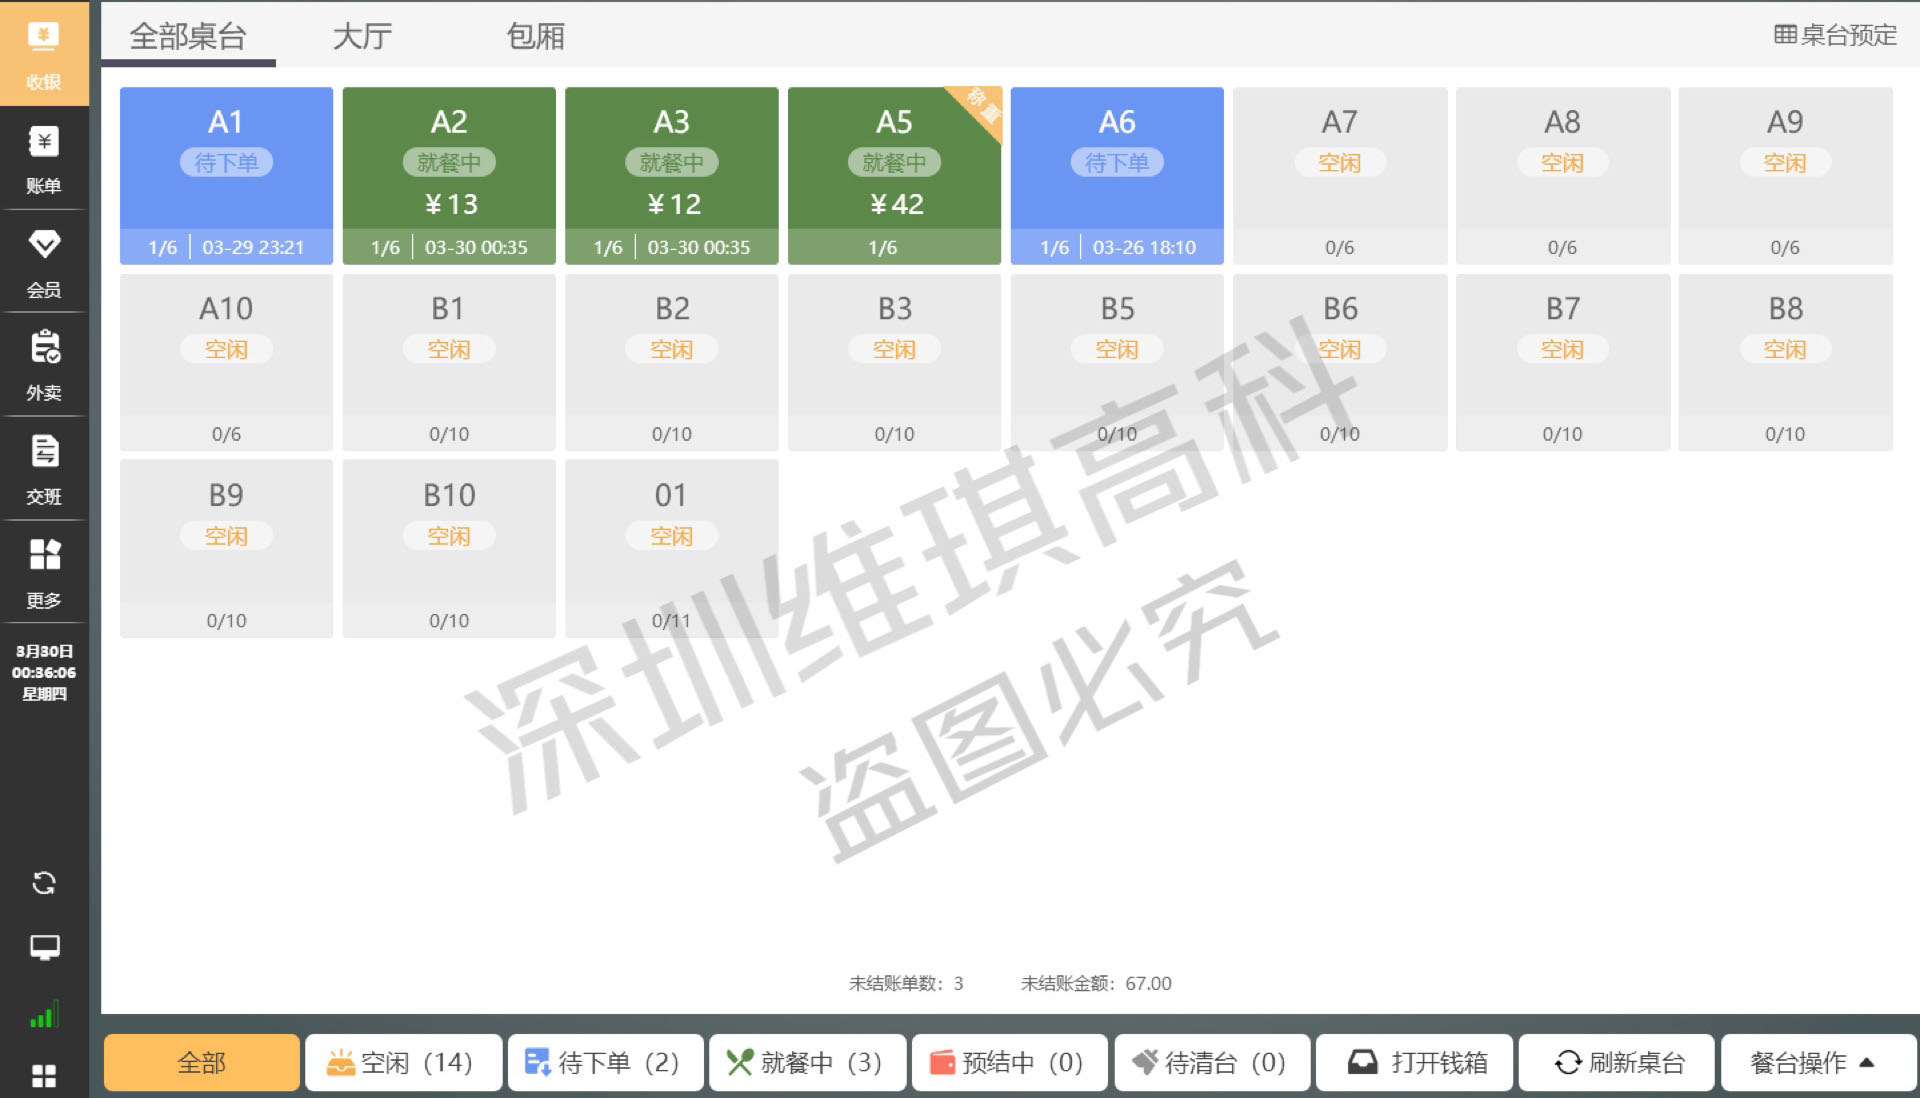The image size is (1920, 1098).
Task: Open the 外卖 takeout icon
Action: pos(44,365)
